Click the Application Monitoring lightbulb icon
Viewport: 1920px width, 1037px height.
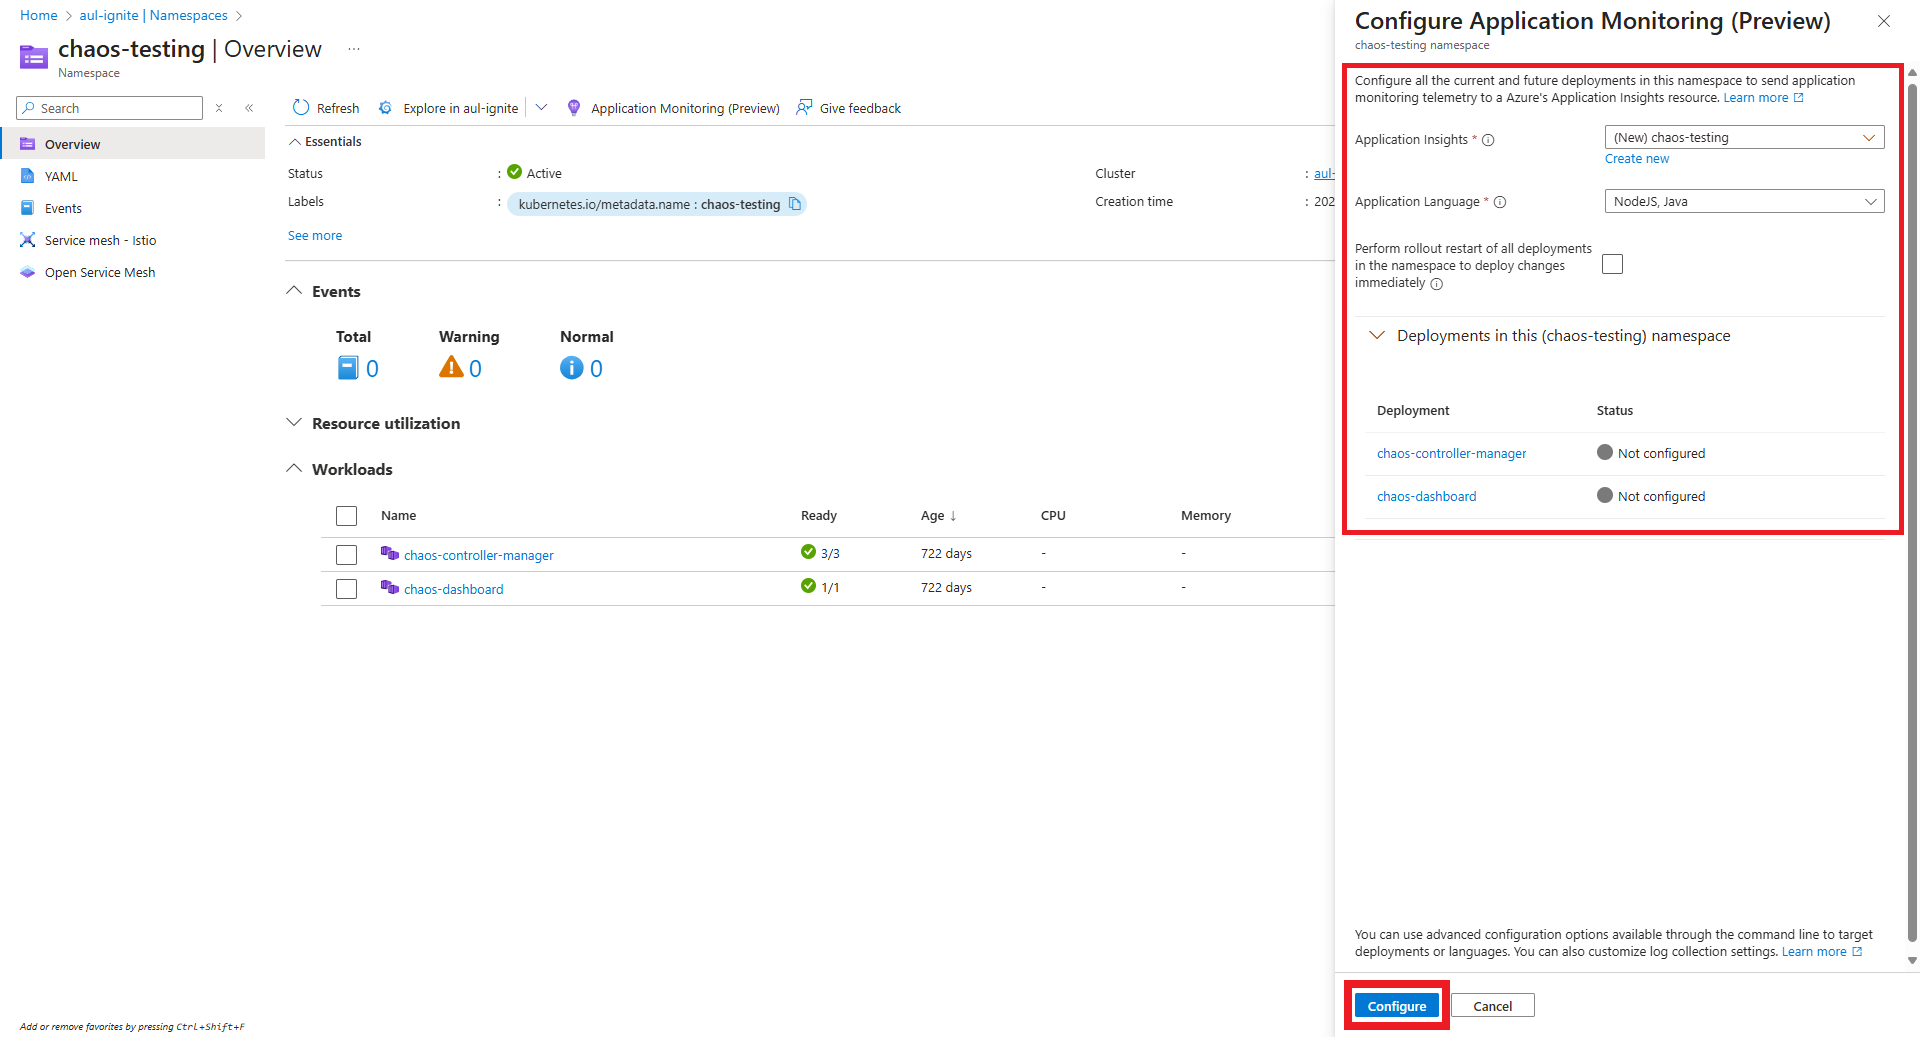(x=574, y=108)
